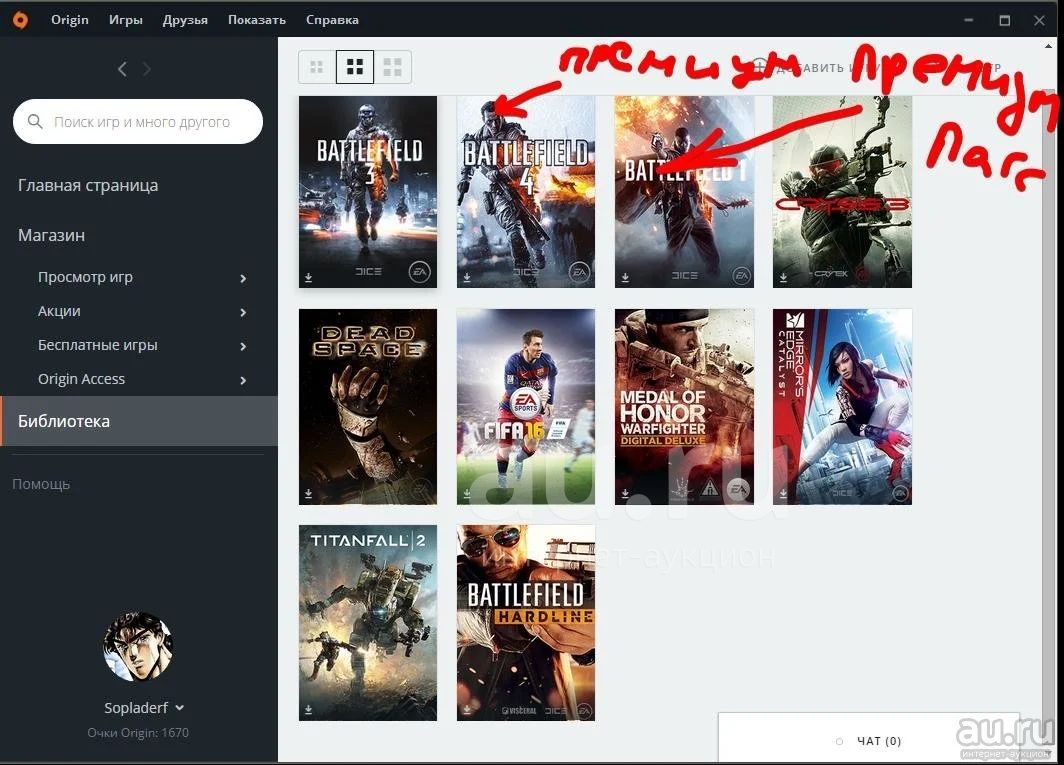Click the Очки Origin: 1670 text

(138, 732)
